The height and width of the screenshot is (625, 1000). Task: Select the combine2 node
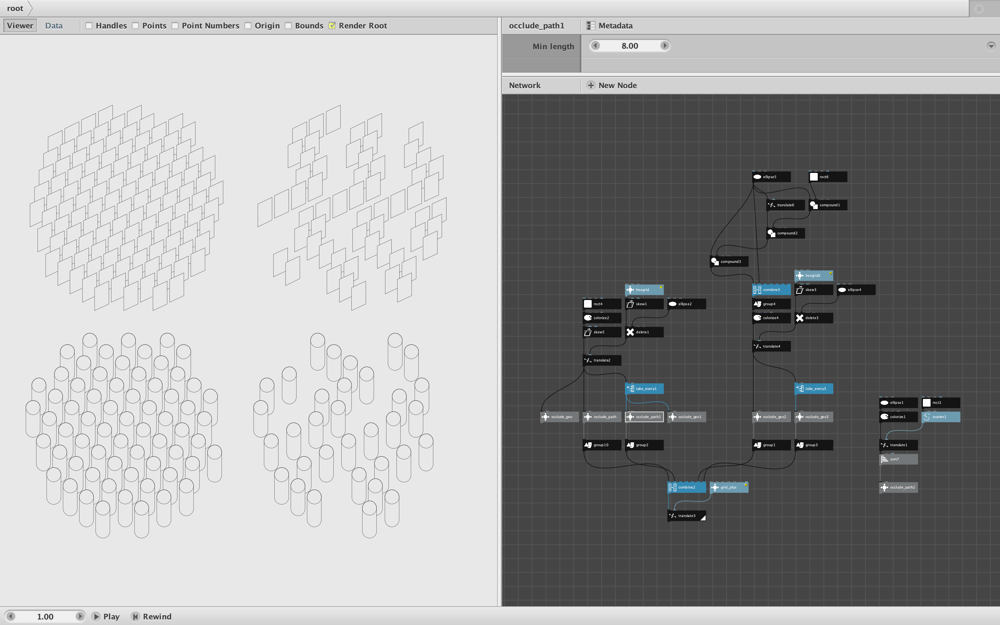(x=687, y=487)
